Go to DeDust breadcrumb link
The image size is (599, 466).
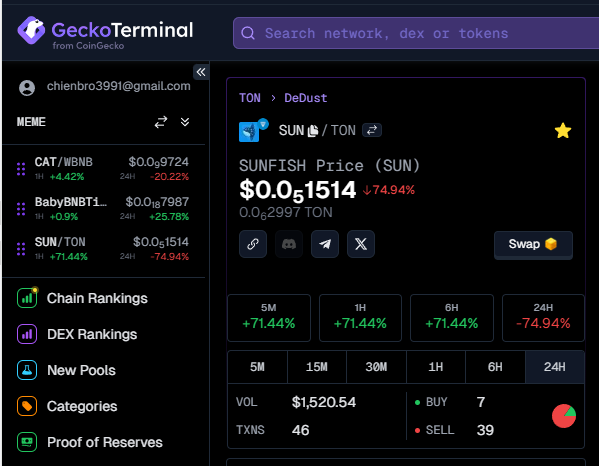click(306, 98)
